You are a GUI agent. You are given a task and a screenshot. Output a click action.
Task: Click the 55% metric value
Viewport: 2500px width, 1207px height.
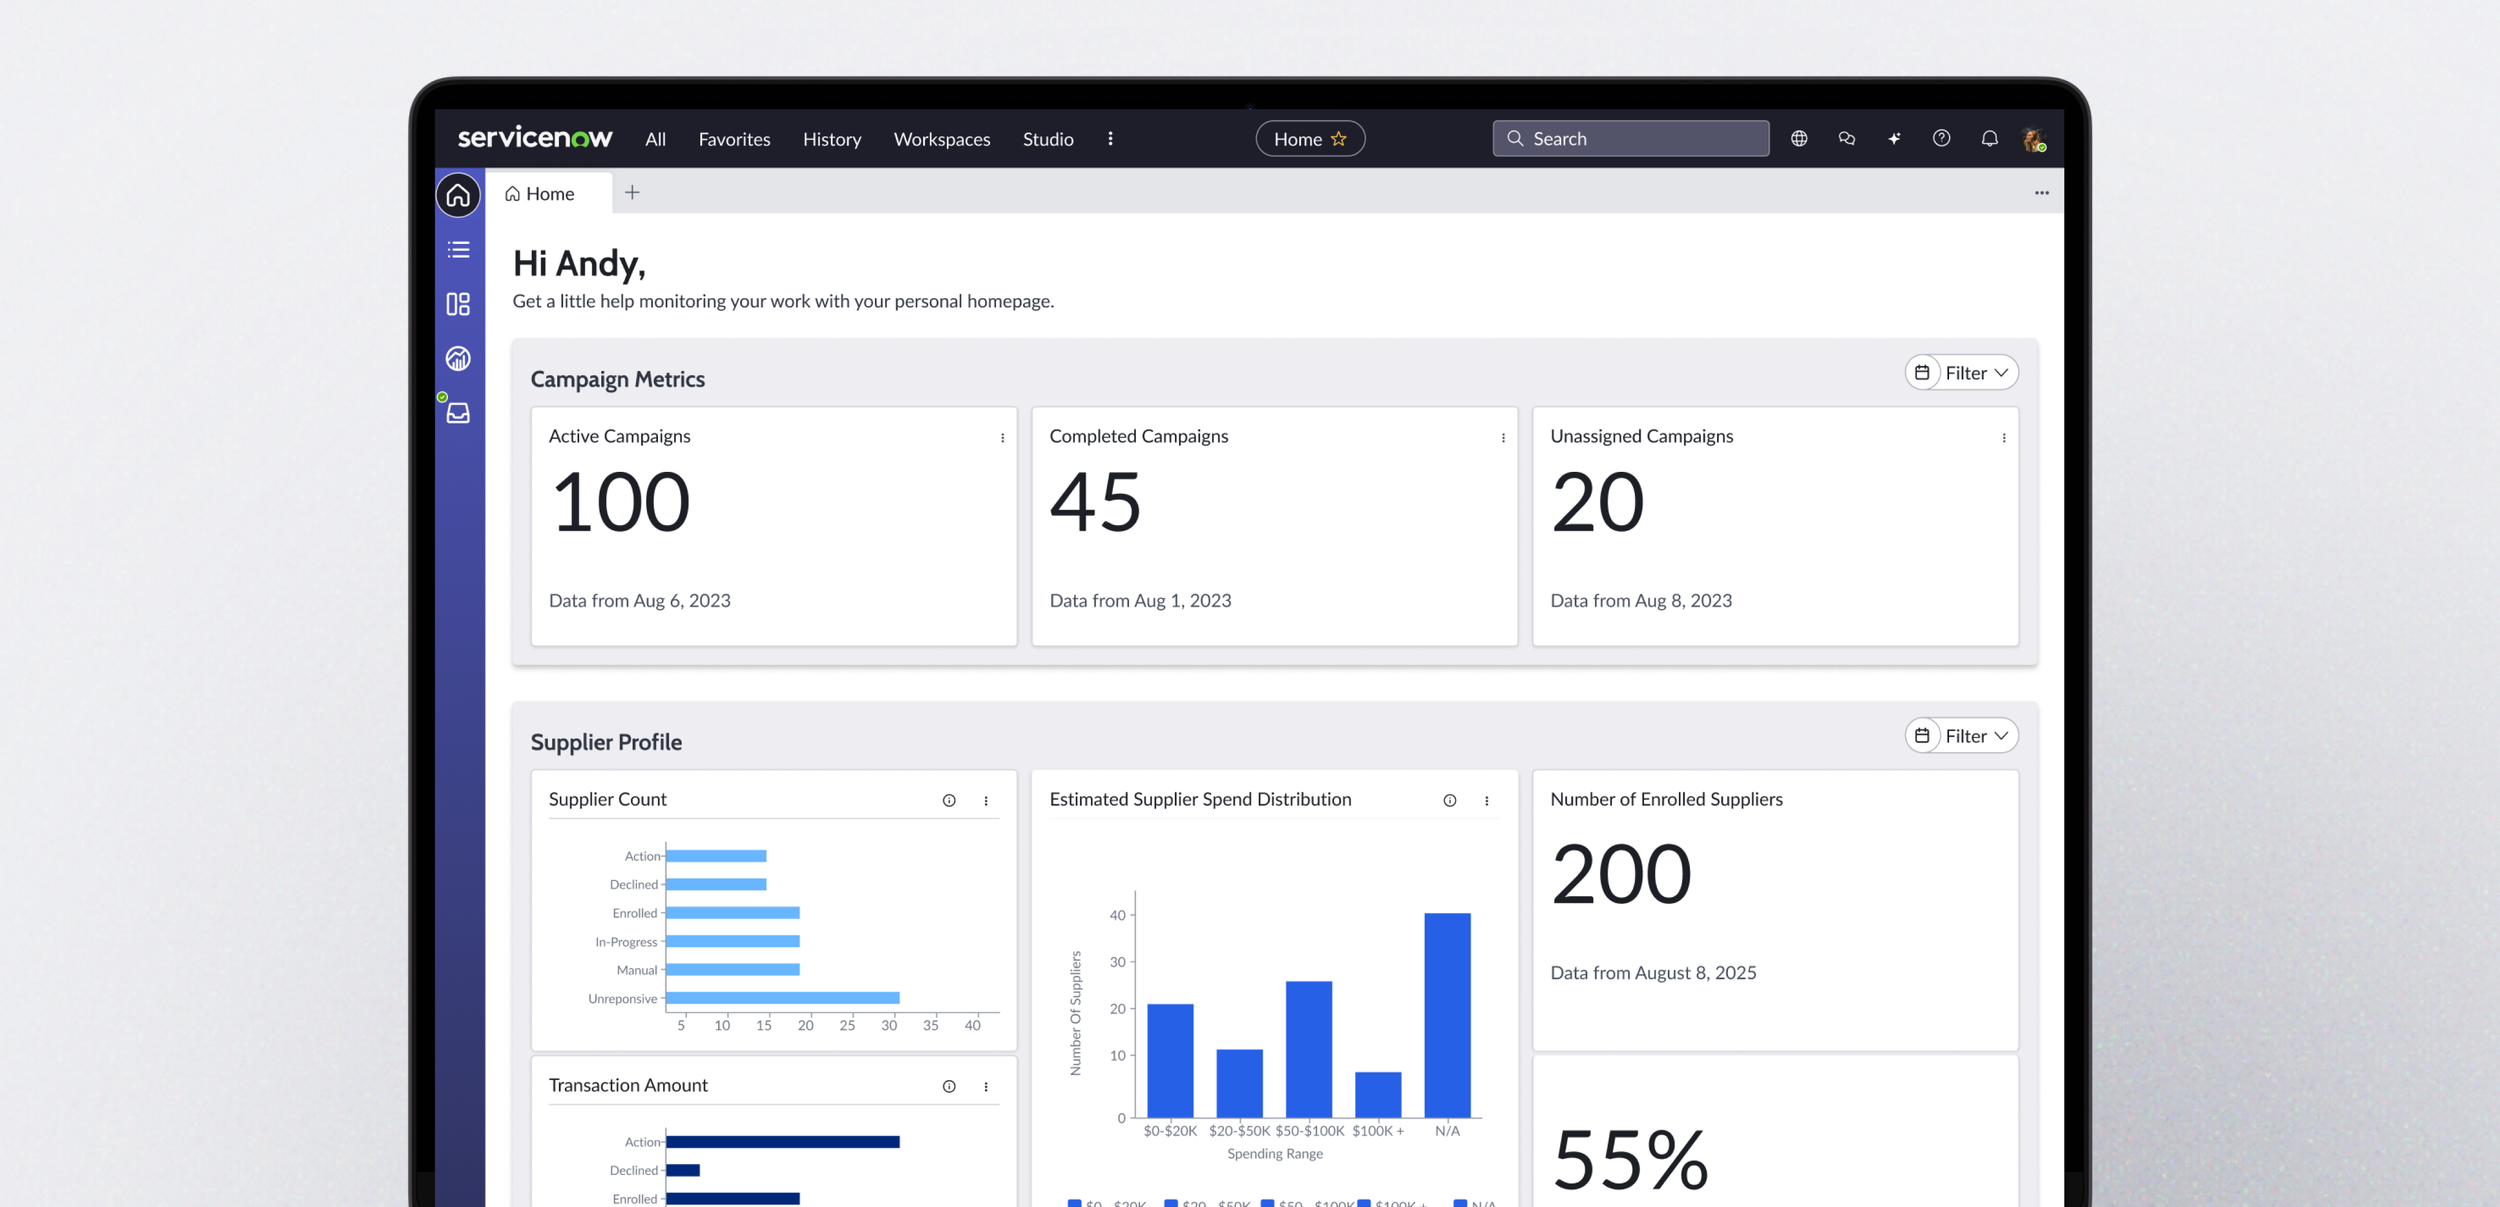(x=1630, y=1160)
